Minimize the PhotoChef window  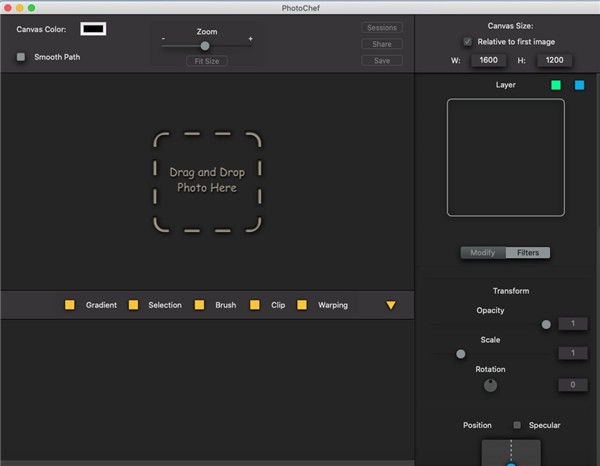coord(20,8)
